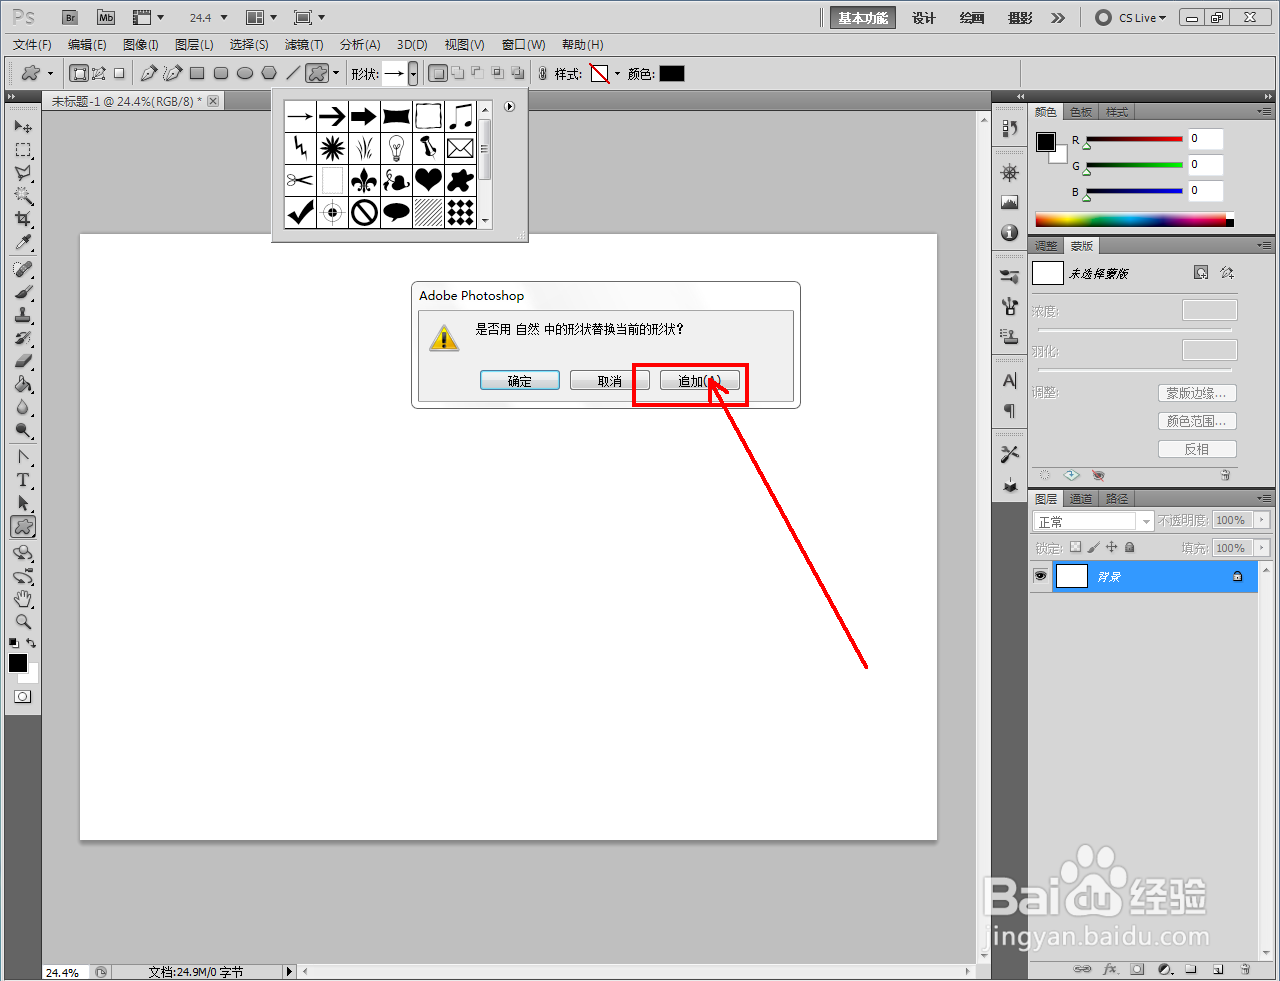Click 取消 in the Photoshop dialog
The image size is (1280, 981).
click(x=610, y=381)
